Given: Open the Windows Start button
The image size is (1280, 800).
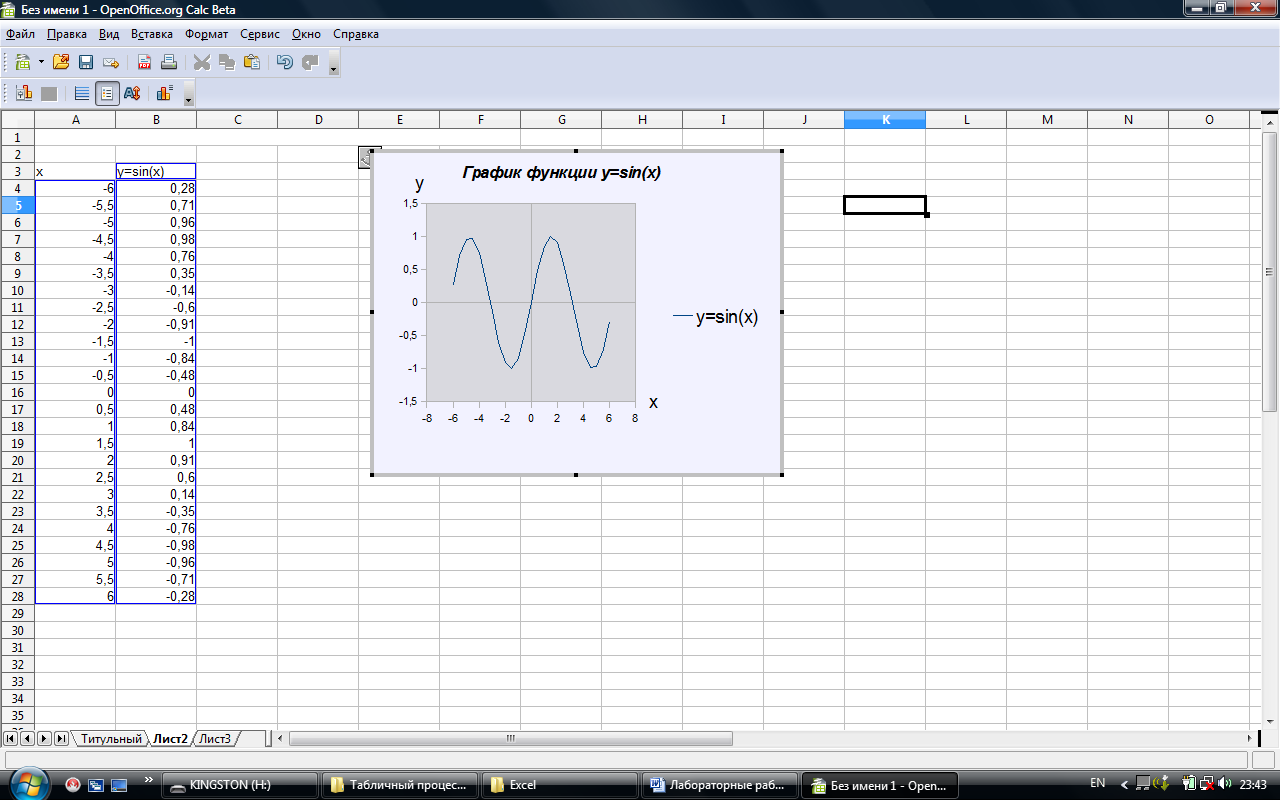Looking at the screenshot, I should point(28,784).
